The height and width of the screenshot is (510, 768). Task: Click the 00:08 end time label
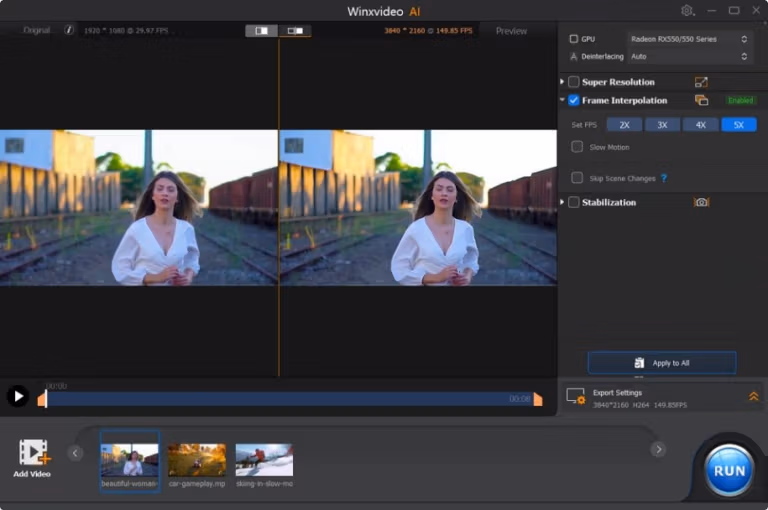click(520, 399)
